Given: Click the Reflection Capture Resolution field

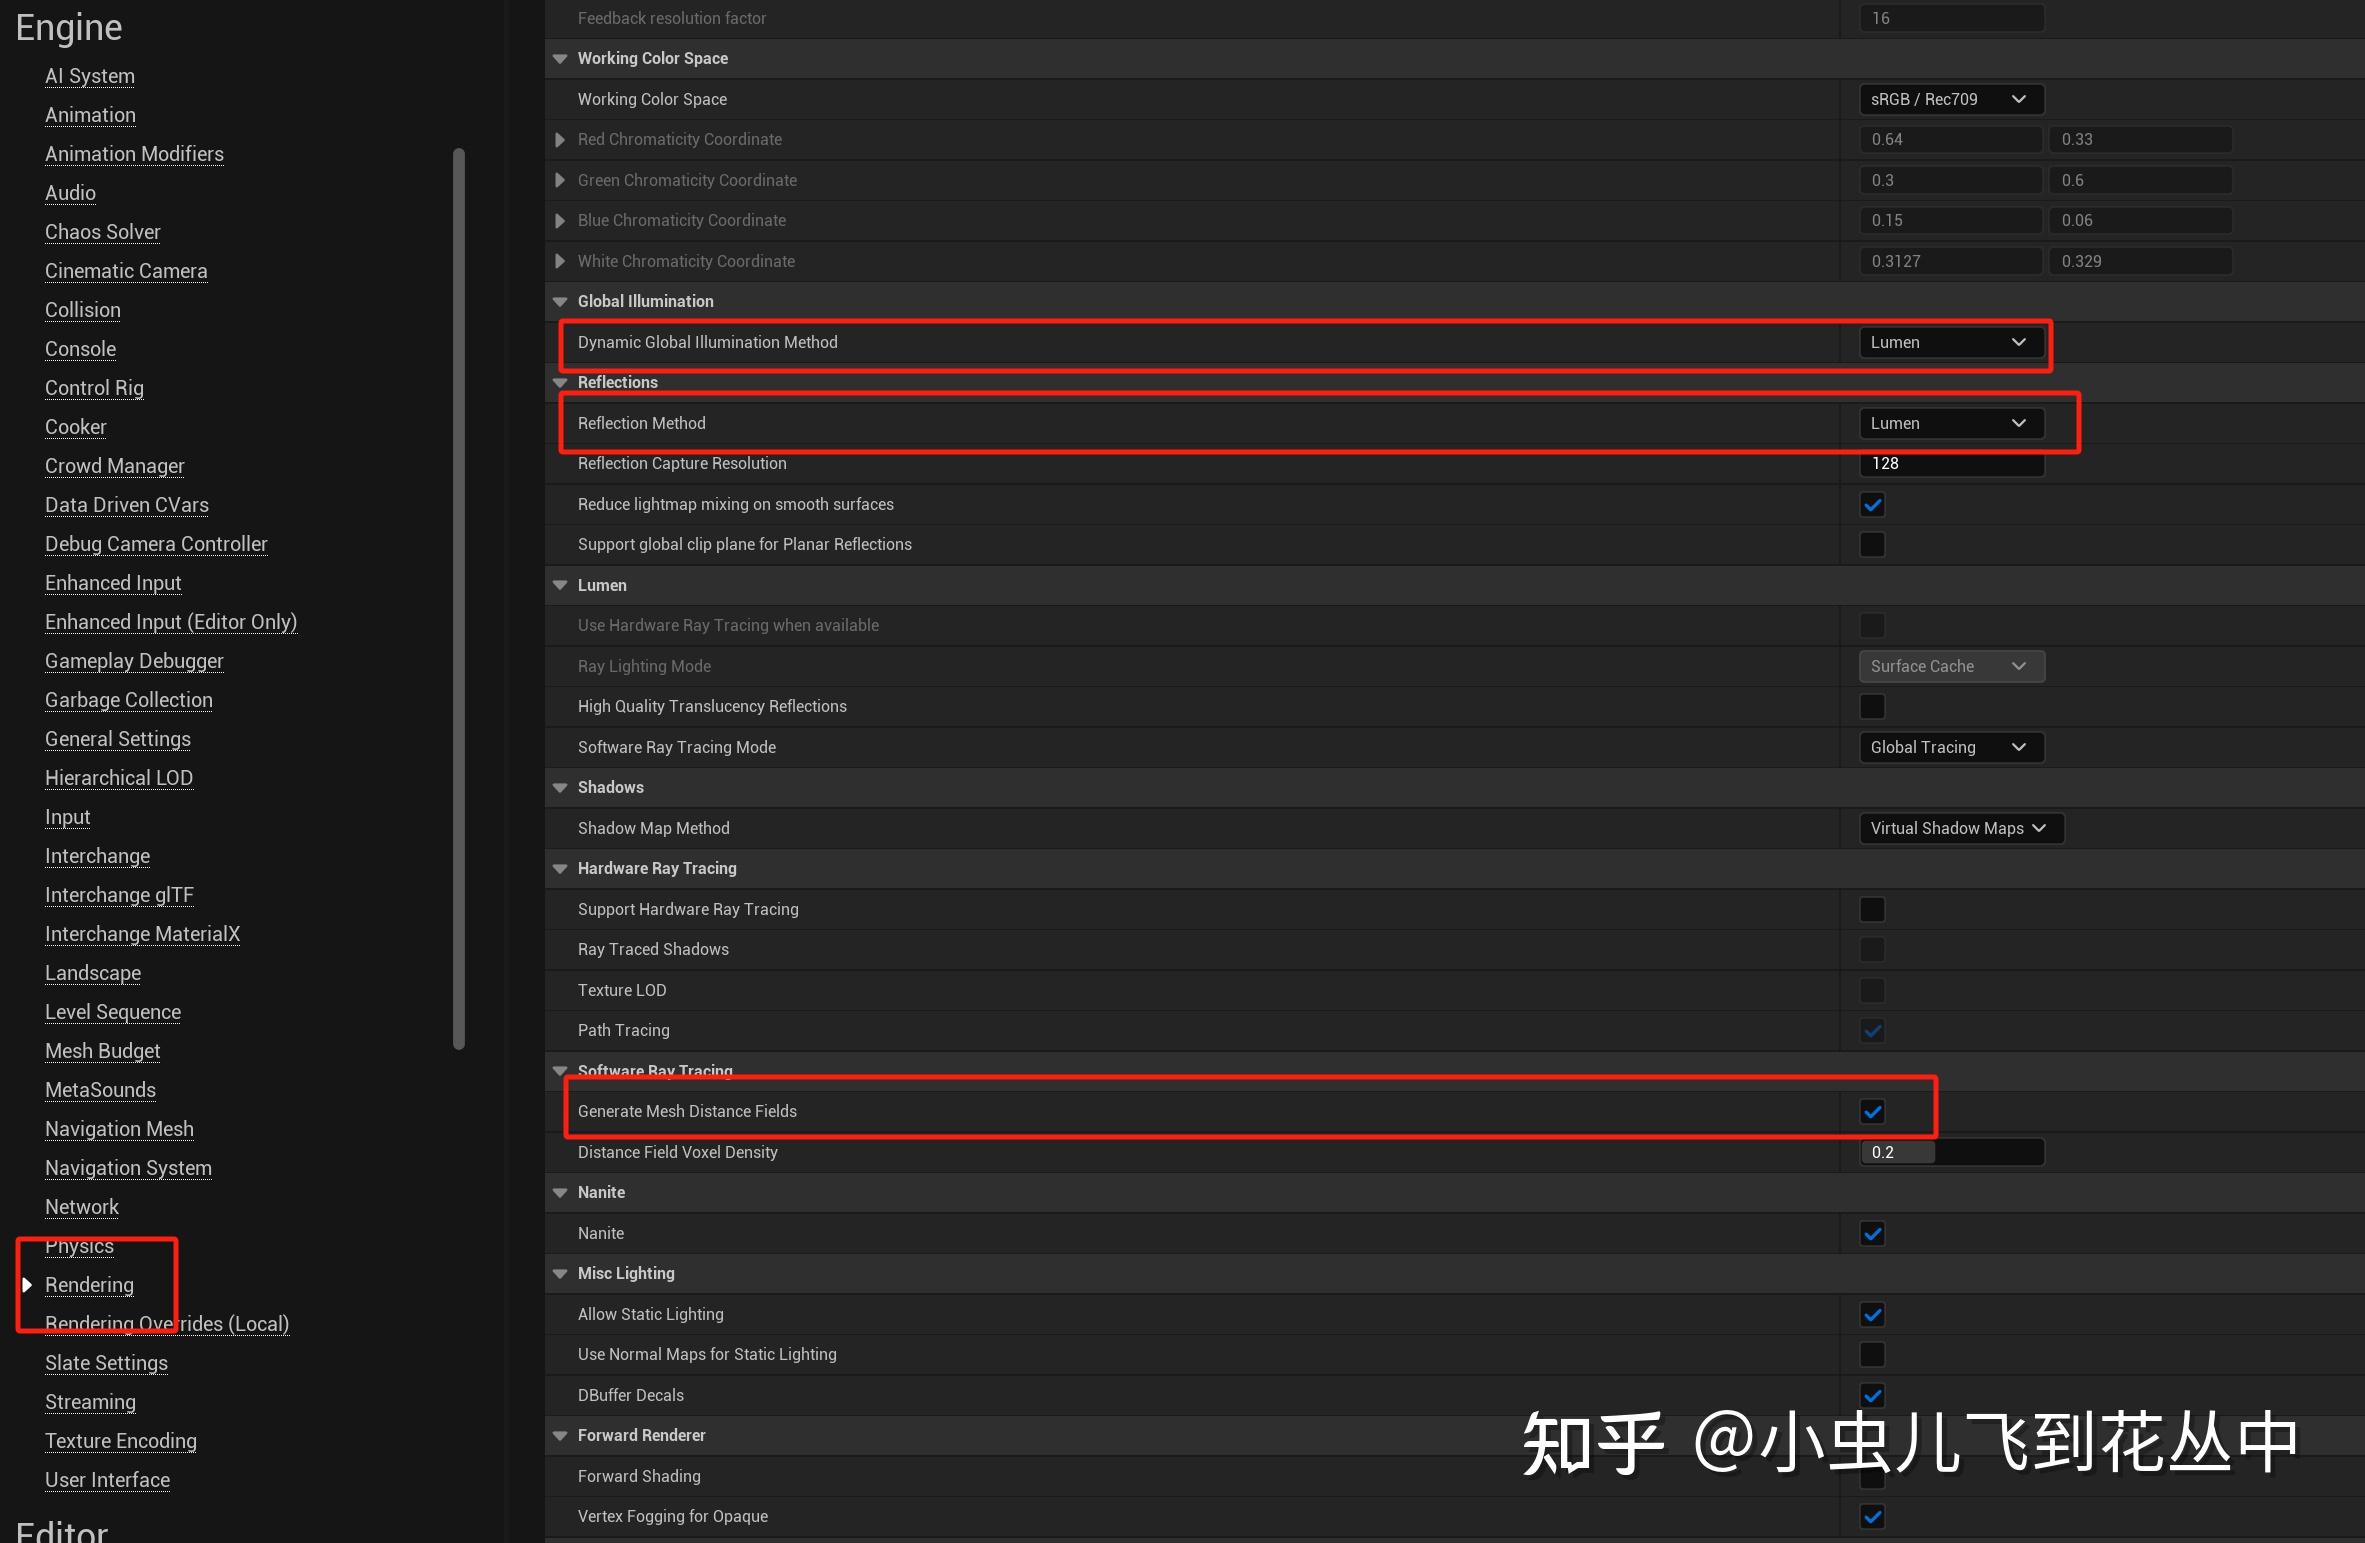Looking at the screenshot, I should pyautogui.click(x=1950, y=464).
